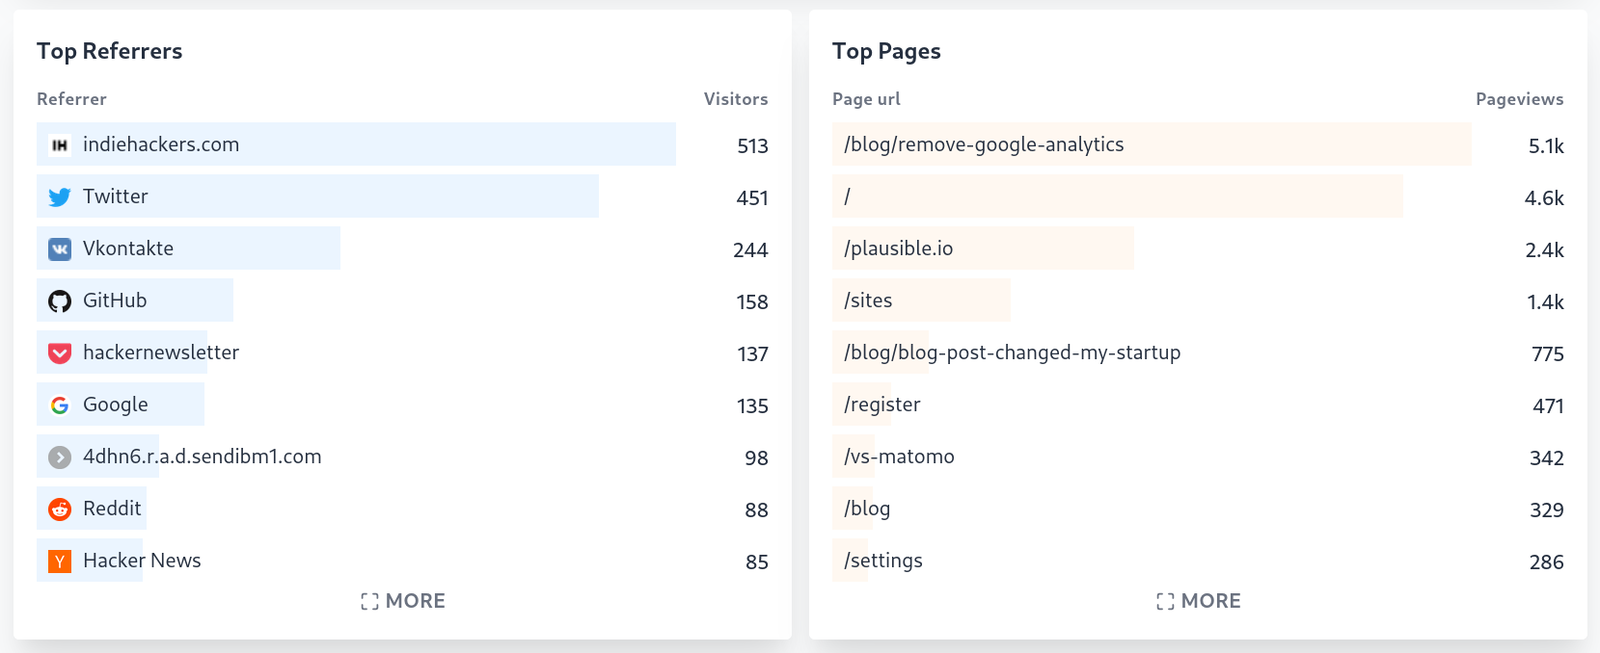Click the Reddit alien icon
This screenshot has width=1600, height=653.
pos(60,508)
